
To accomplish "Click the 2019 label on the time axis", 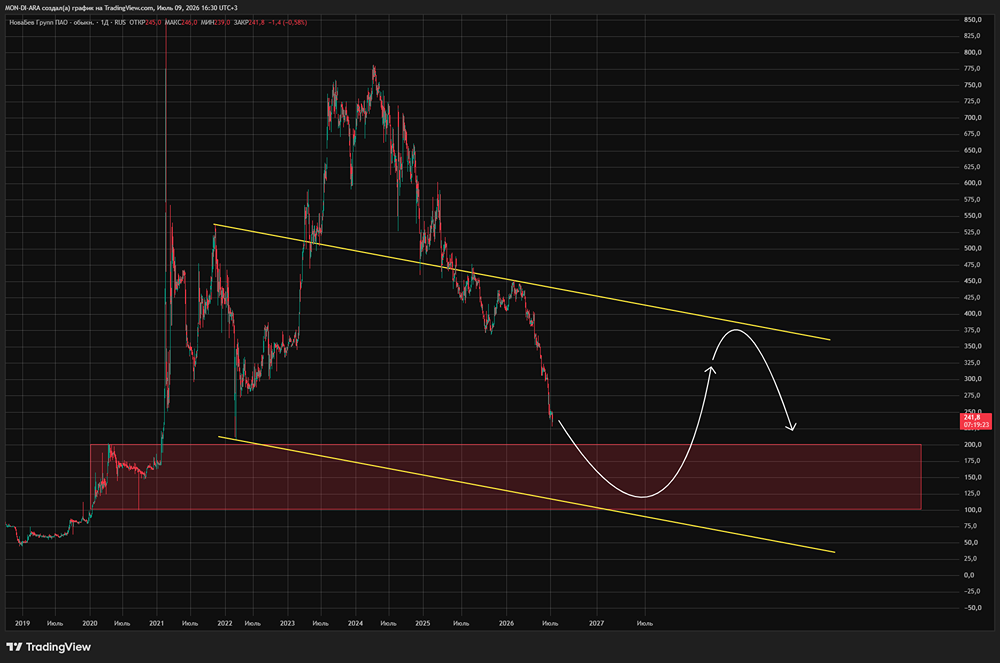I will point(22,623).
